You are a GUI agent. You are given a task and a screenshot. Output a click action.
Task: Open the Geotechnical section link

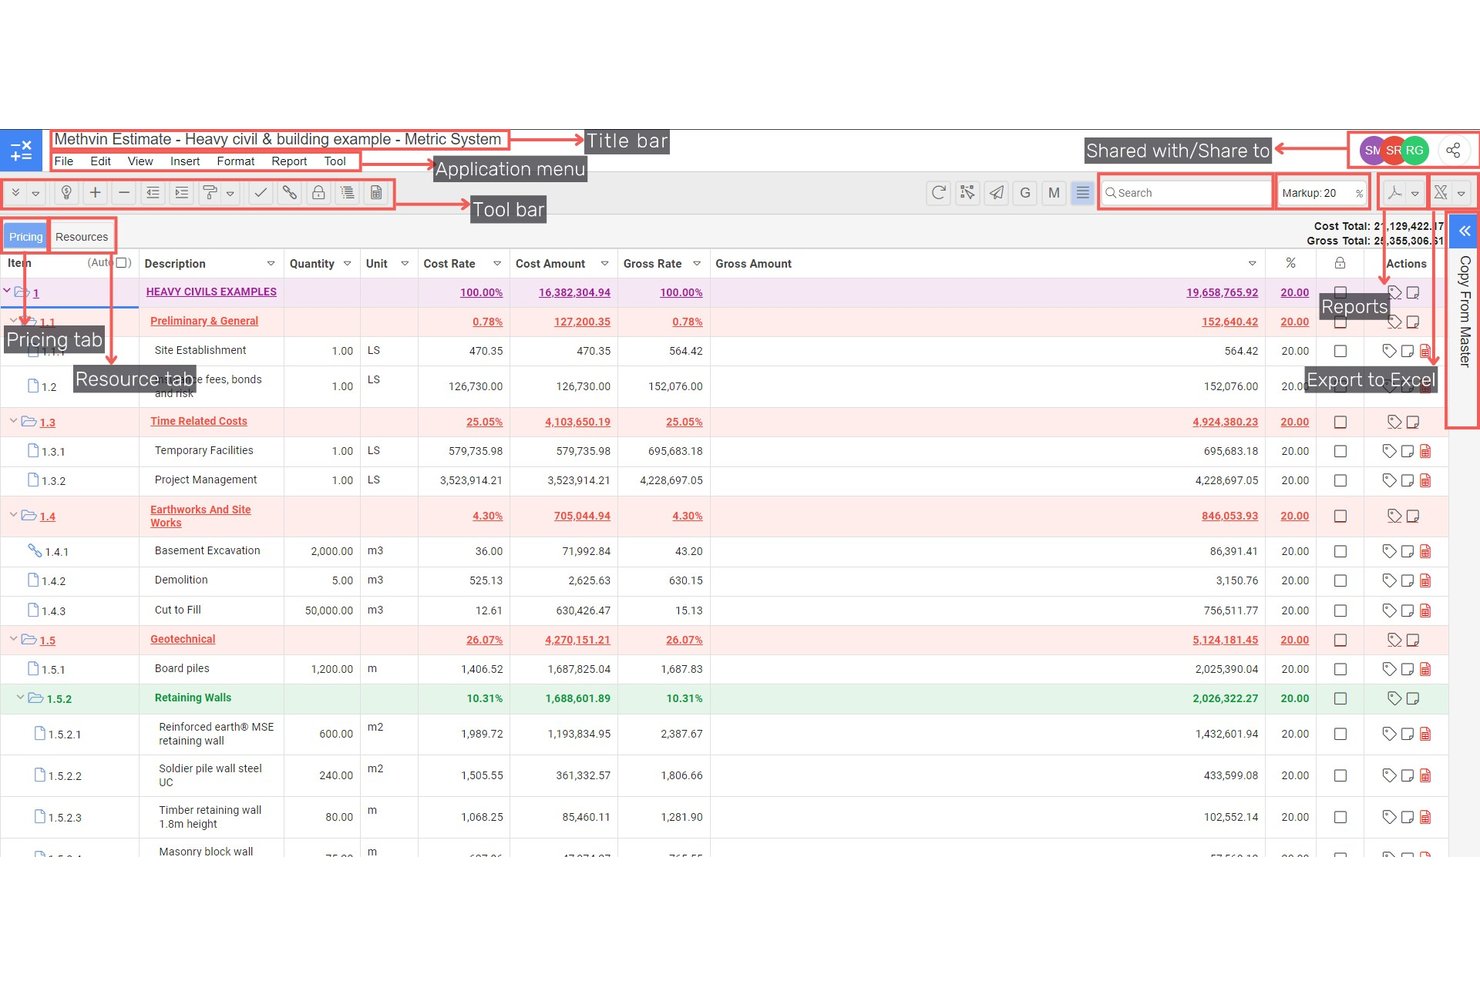183,639
